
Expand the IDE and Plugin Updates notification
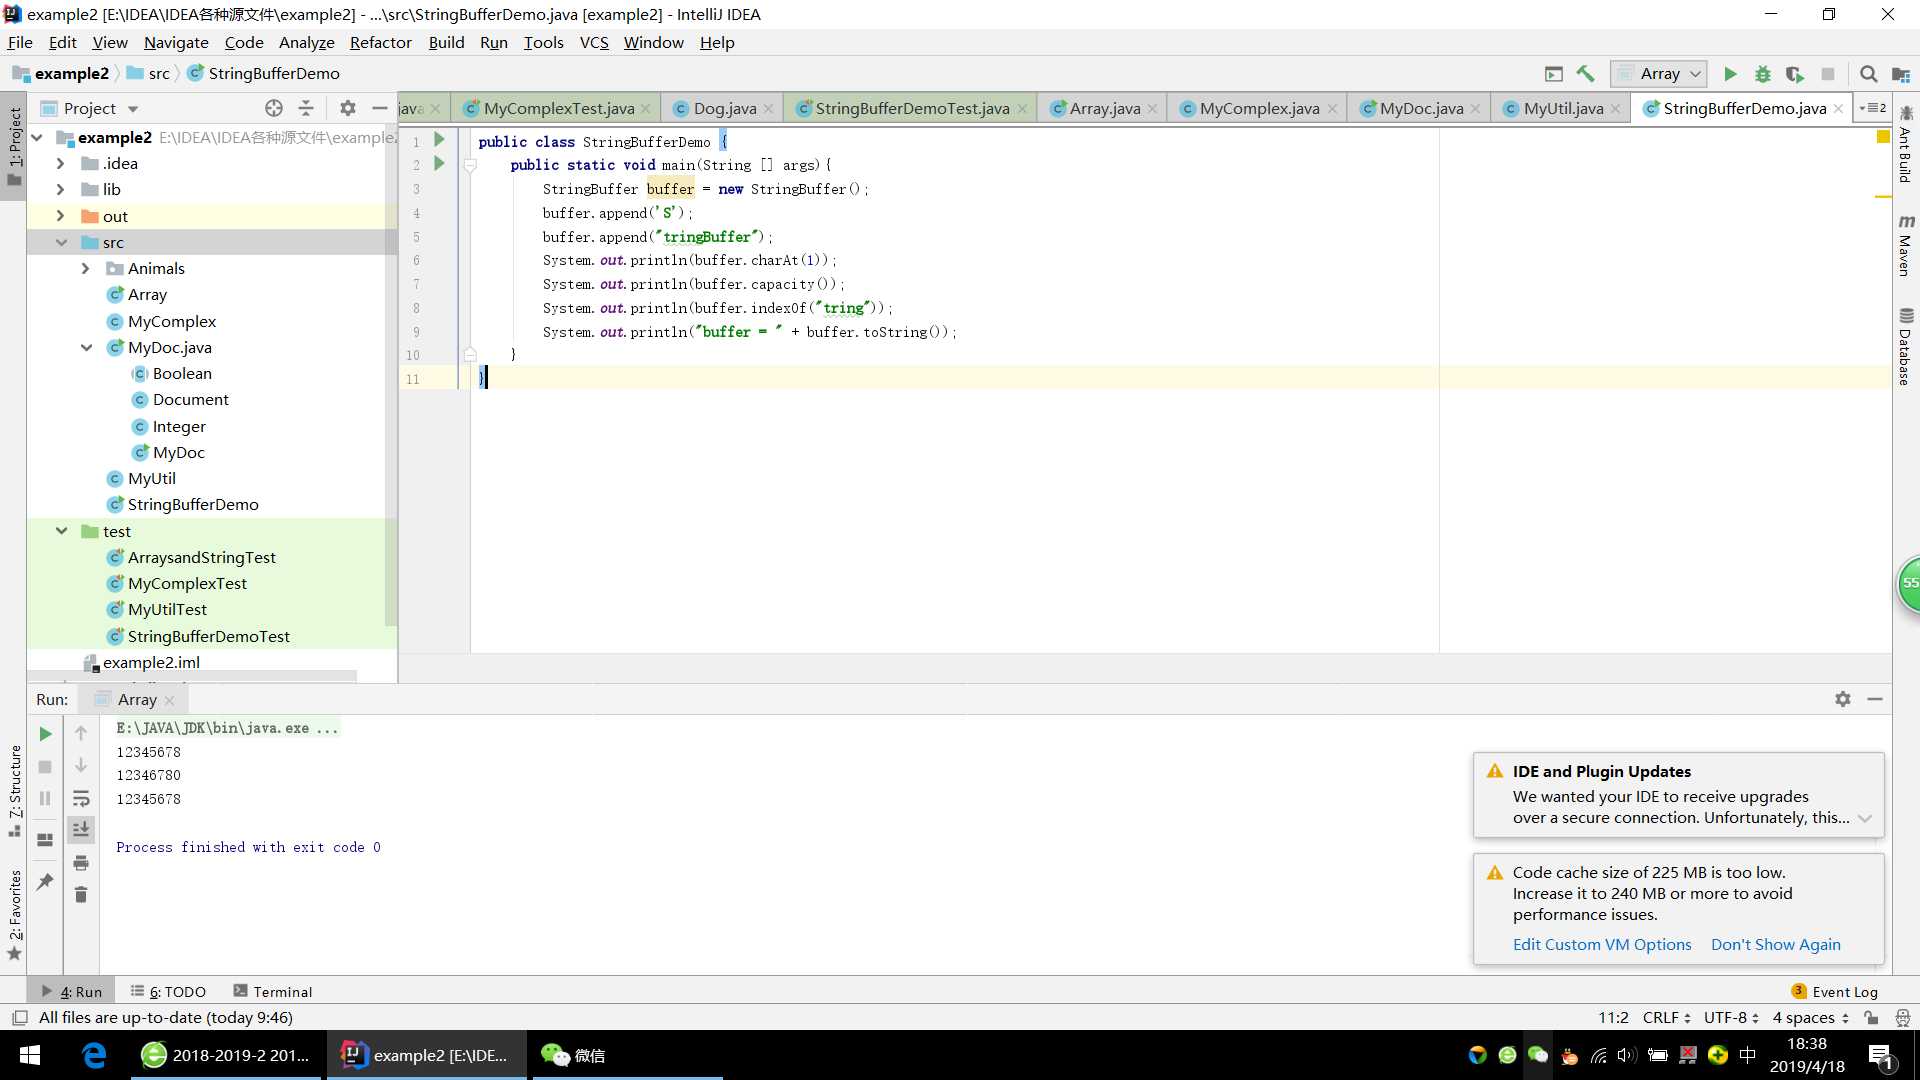coord(1864,818)
